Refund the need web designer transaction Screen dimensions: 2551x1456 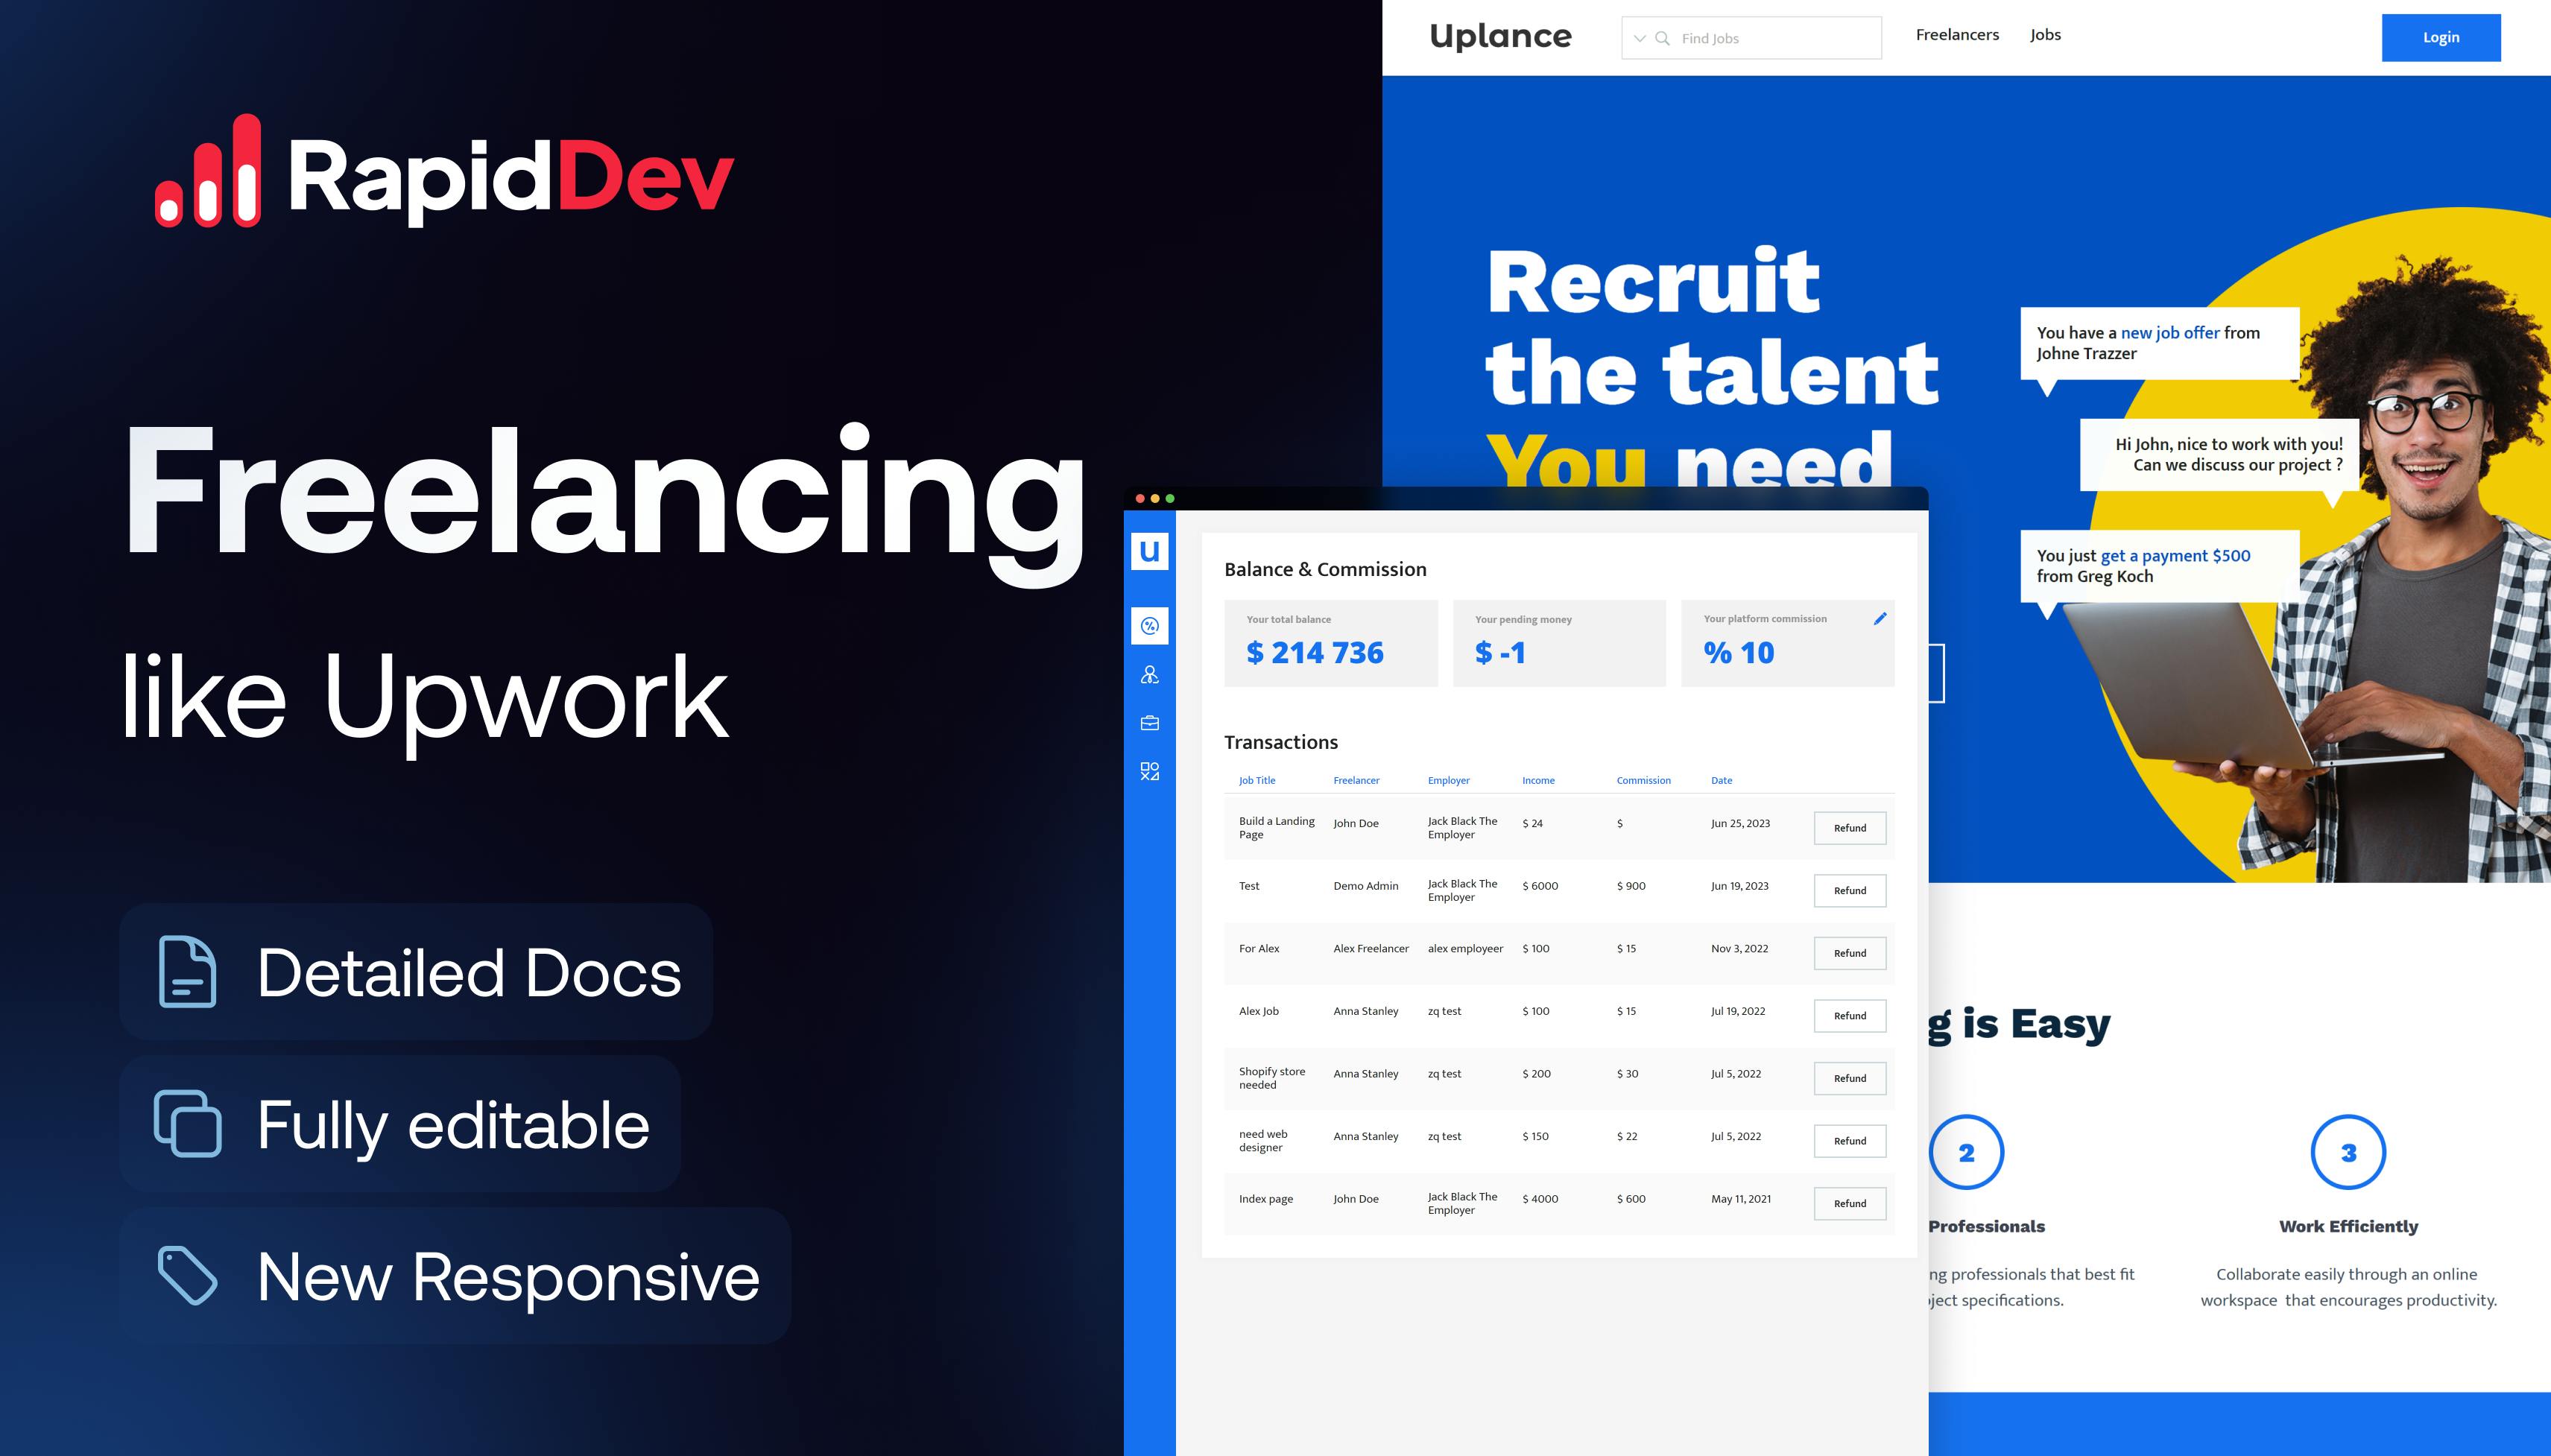tap(1850, 1141)
